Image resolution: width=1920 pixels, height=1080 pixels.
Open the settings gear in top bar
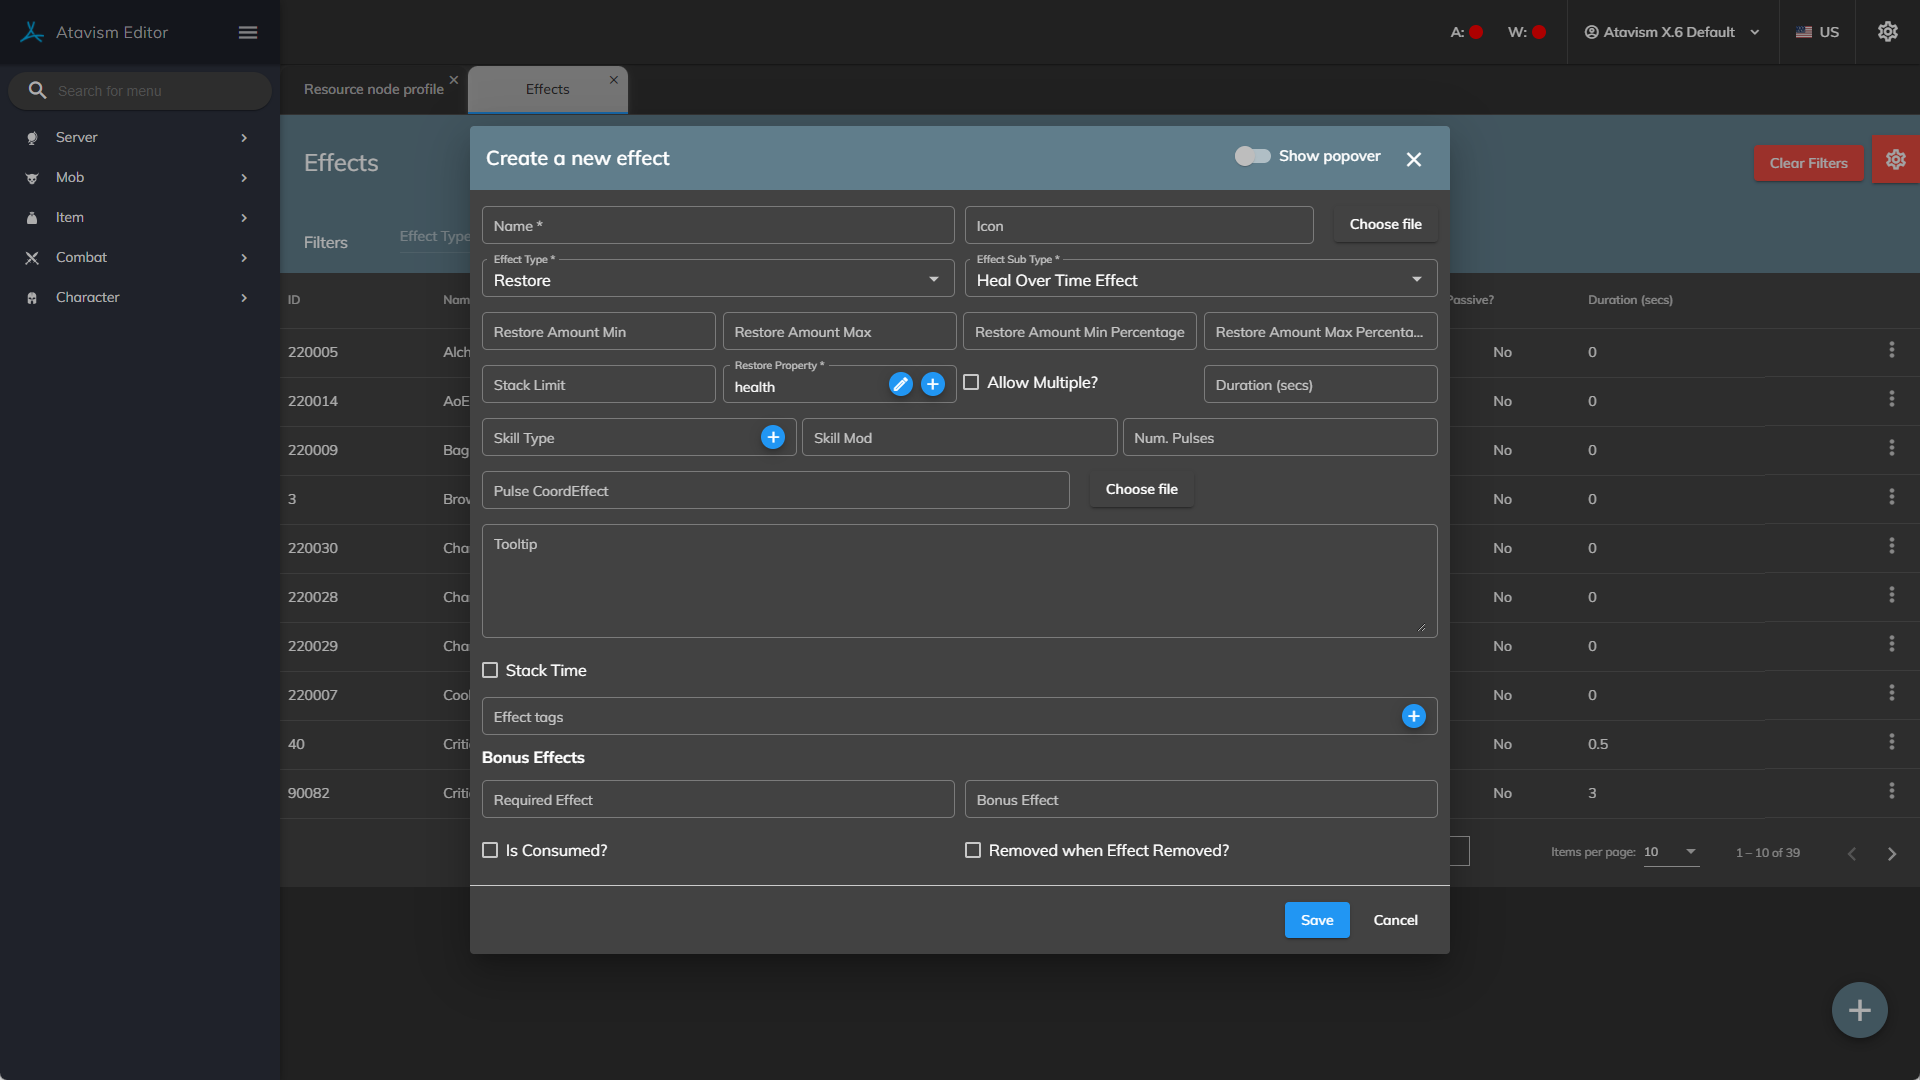point(1887,32)
